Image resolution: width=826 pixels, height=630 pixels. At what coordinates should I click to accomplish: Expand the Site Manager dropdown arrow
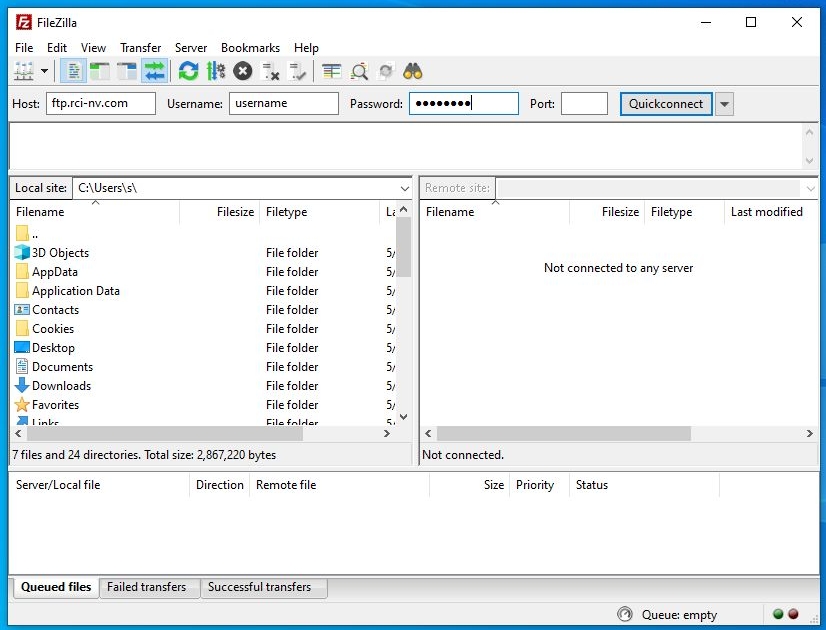(45, 71)
